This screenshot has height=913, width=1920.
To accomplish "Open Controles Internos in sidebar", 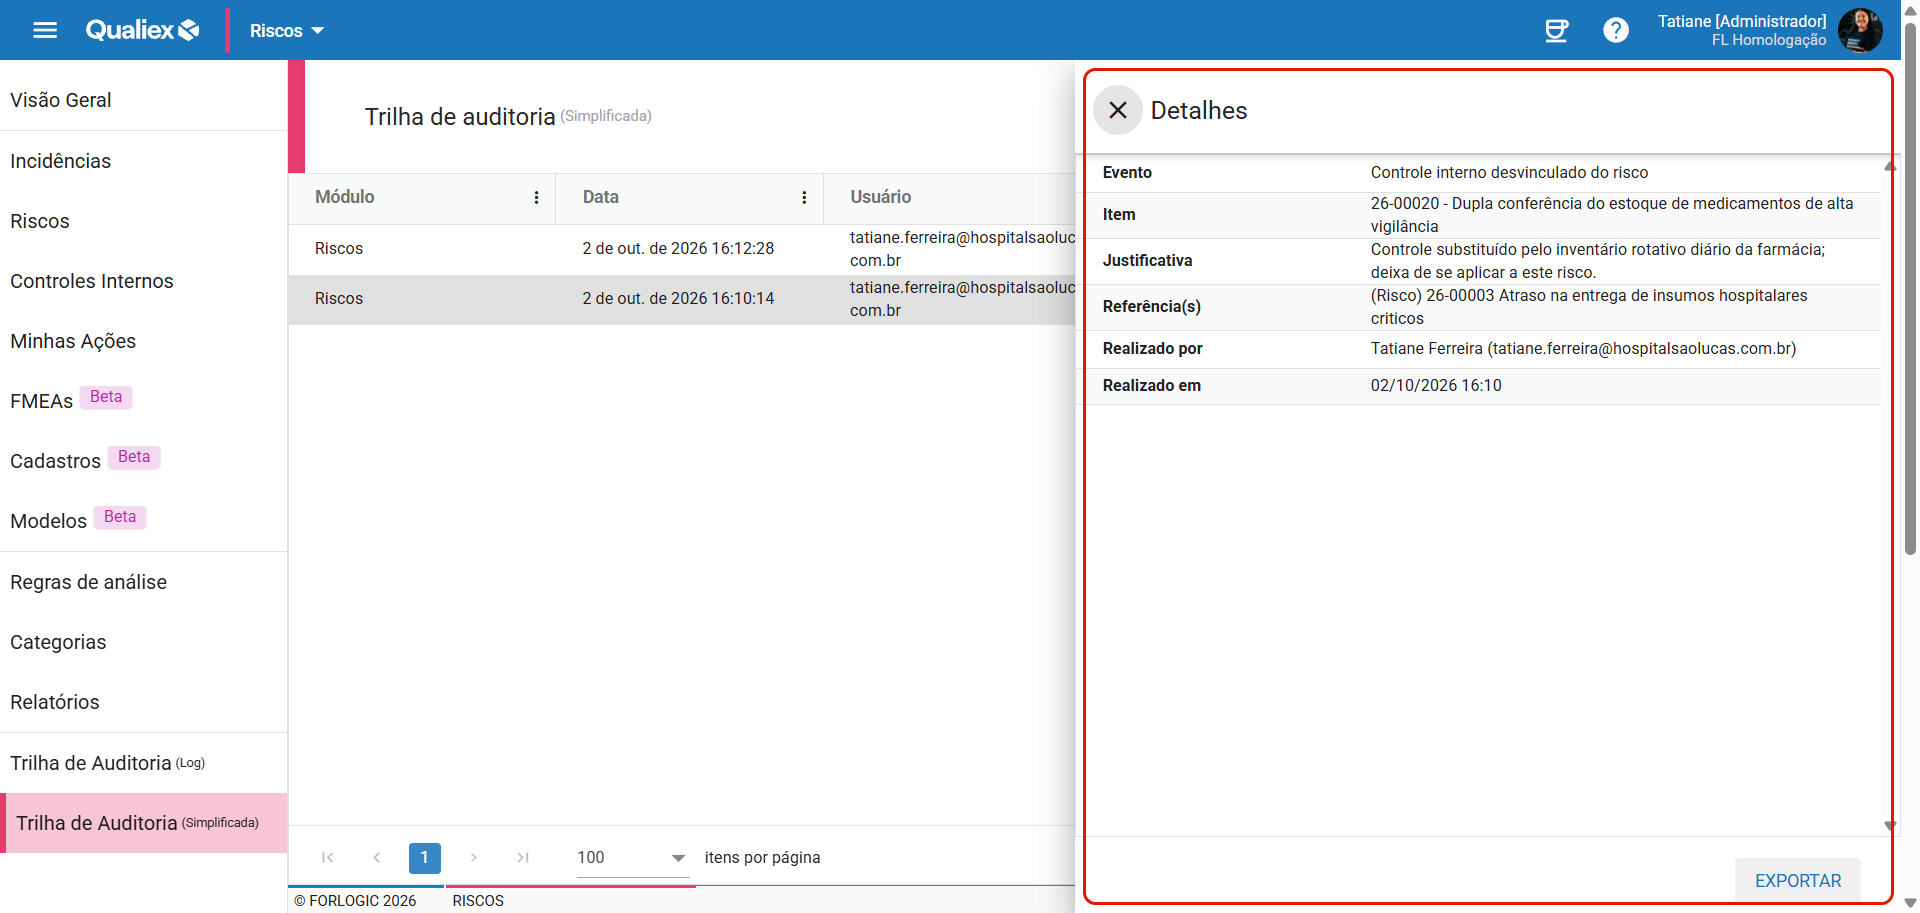I will 92,281.
